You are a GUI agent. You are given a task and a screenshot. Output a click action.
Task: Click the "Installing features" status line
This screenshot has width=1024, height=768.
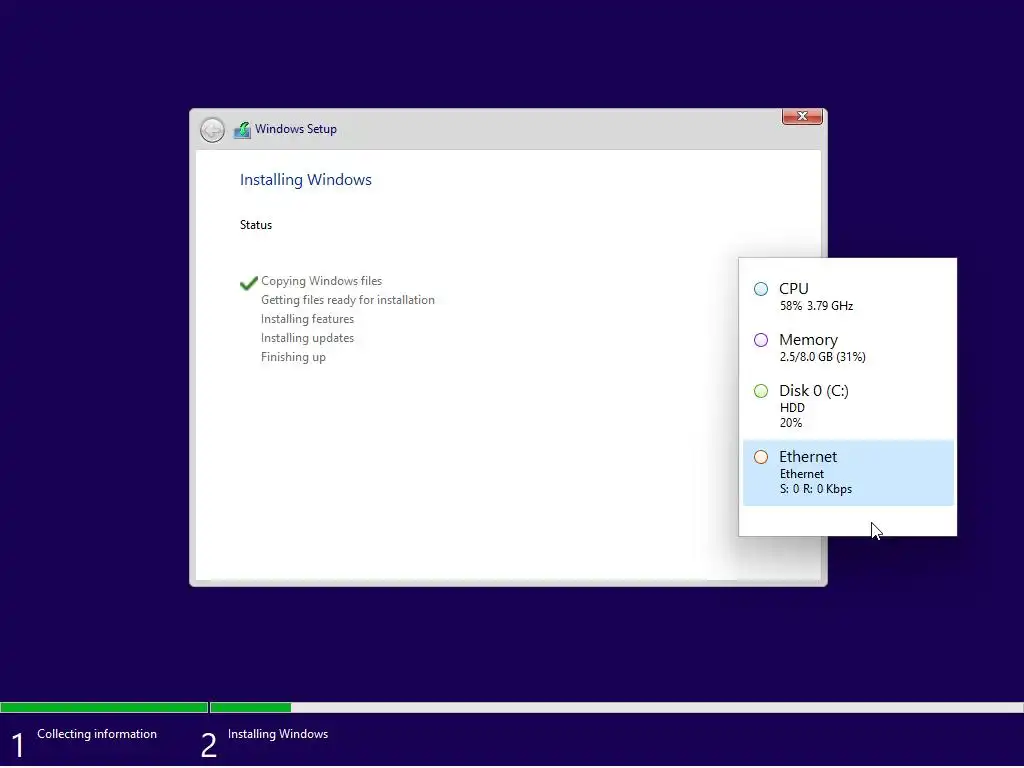coord(307,319)
